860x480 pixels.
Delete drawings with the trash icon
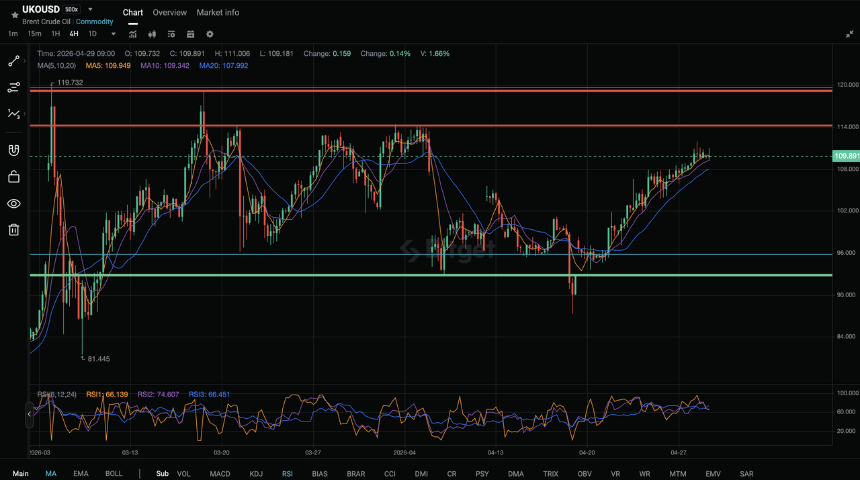[14, 230]
